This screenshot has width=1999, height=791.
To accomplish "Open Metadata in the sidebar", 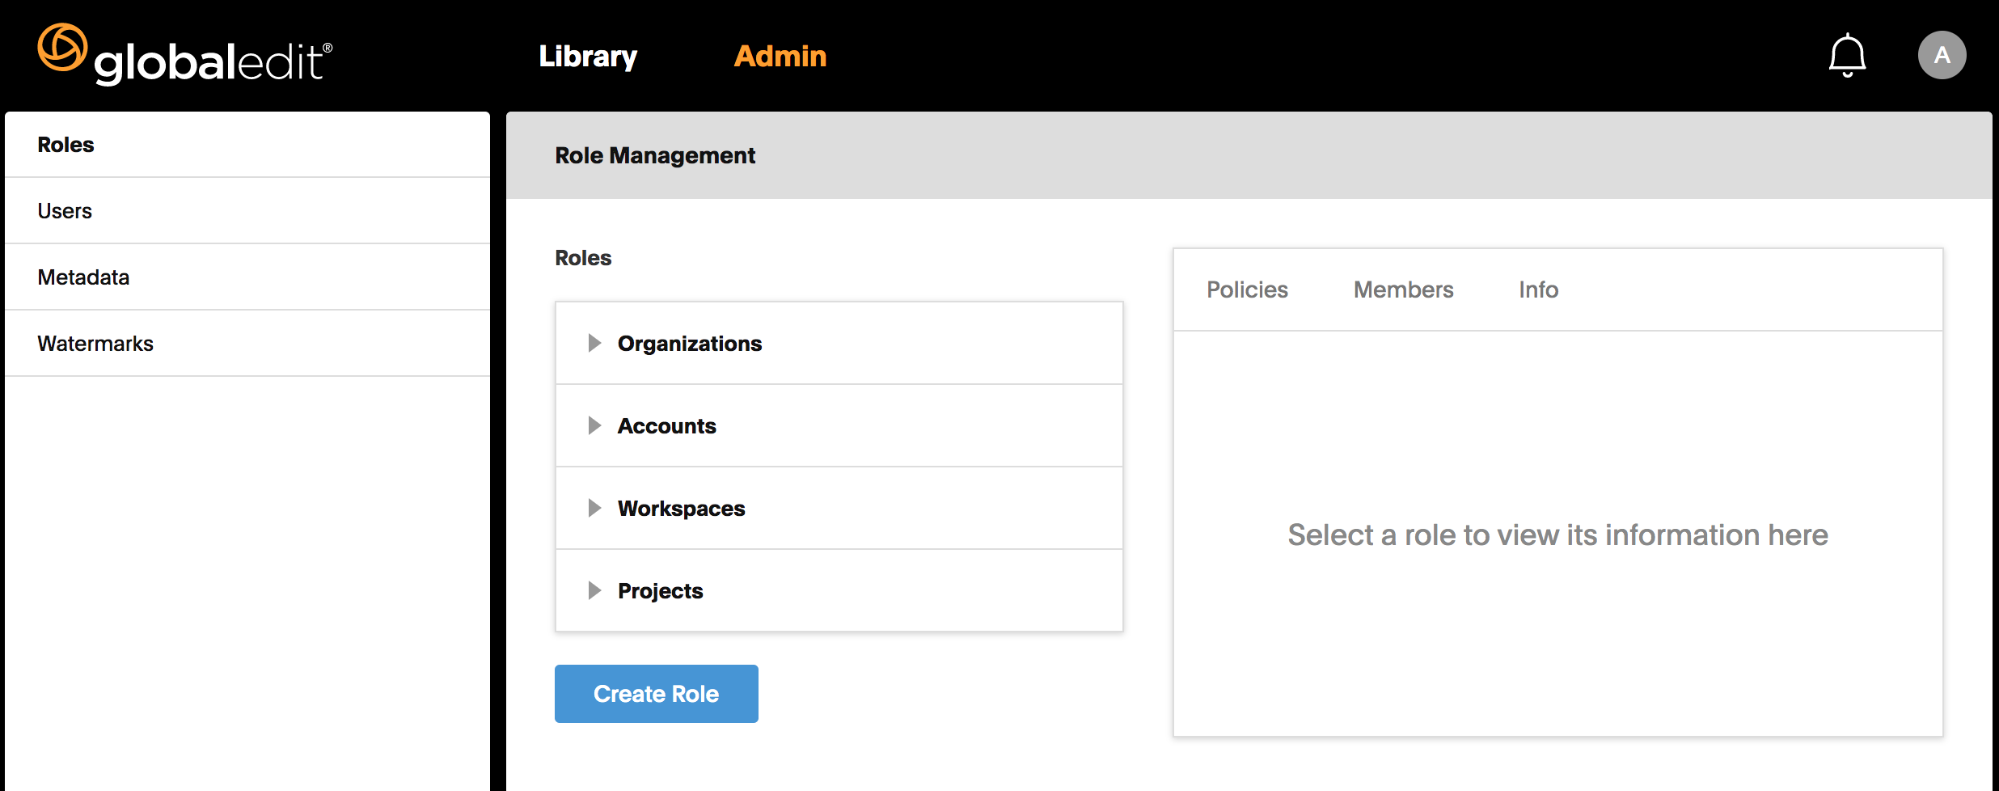I will tap(247, 277).
